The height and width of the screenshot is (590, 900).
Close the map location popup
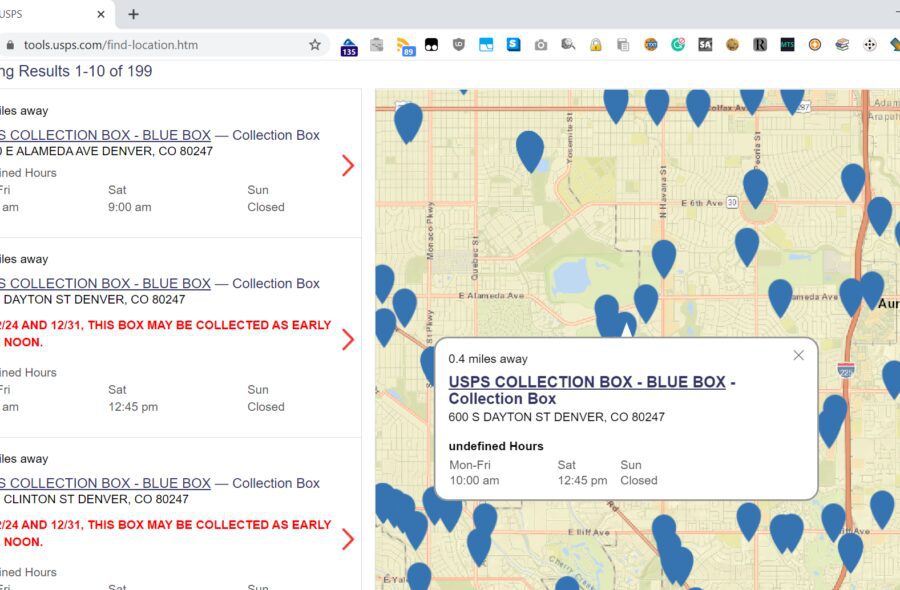click(798, 355)
